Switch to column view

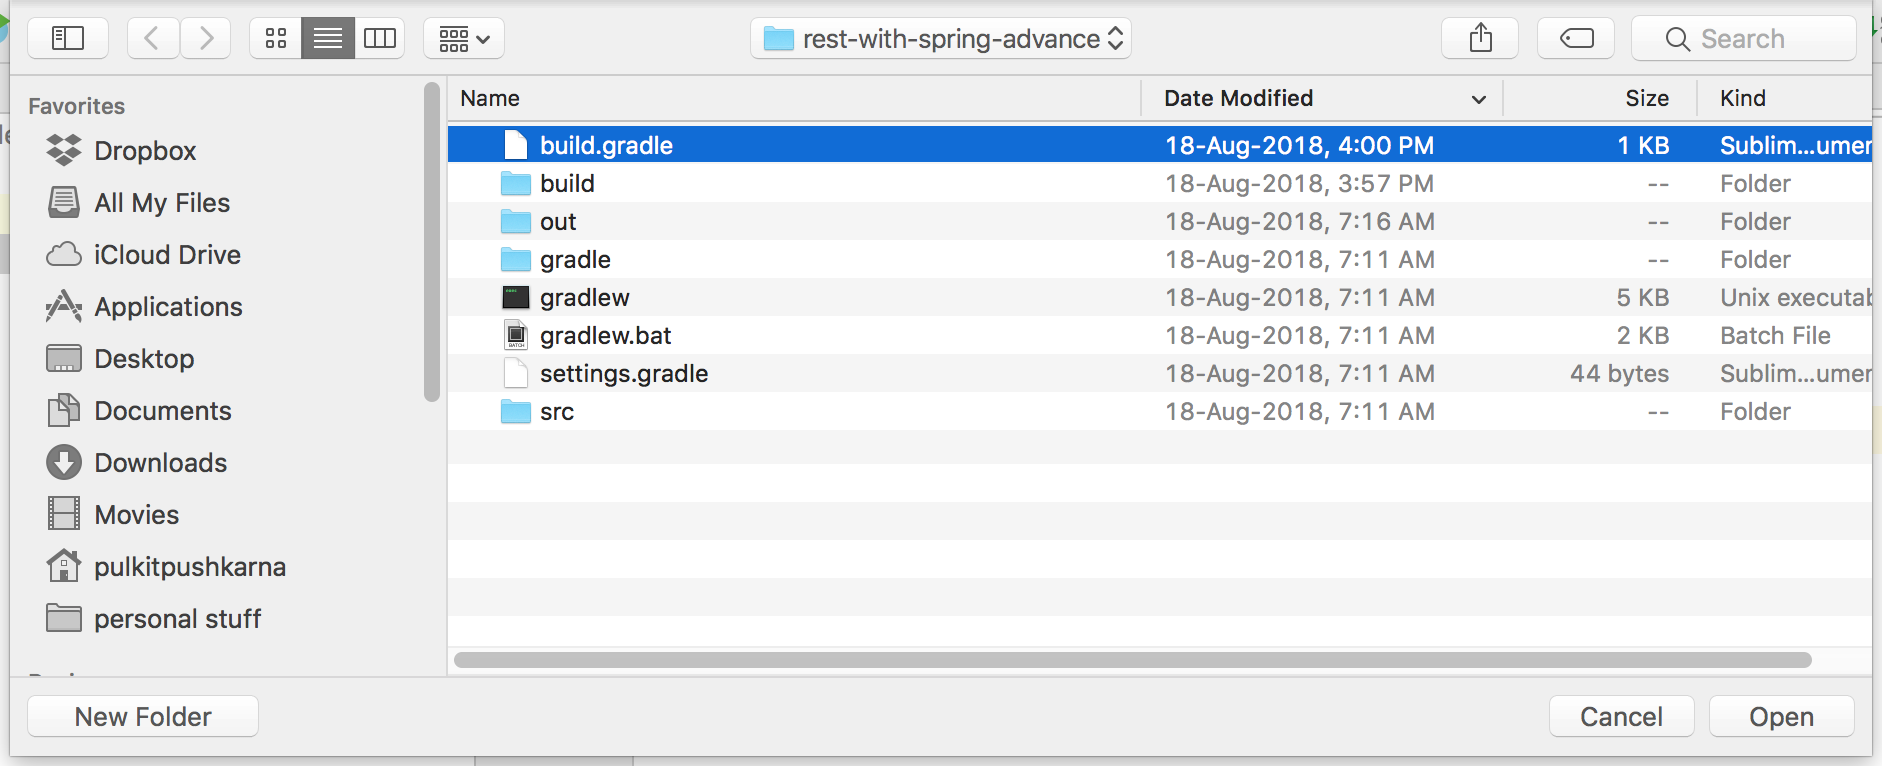point(380,38)
